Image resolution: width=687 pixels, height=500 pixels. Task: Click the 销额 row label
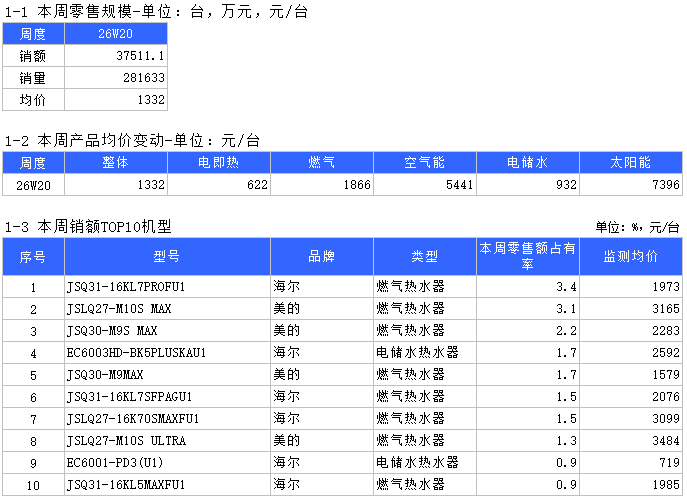[x=33, y=56]
